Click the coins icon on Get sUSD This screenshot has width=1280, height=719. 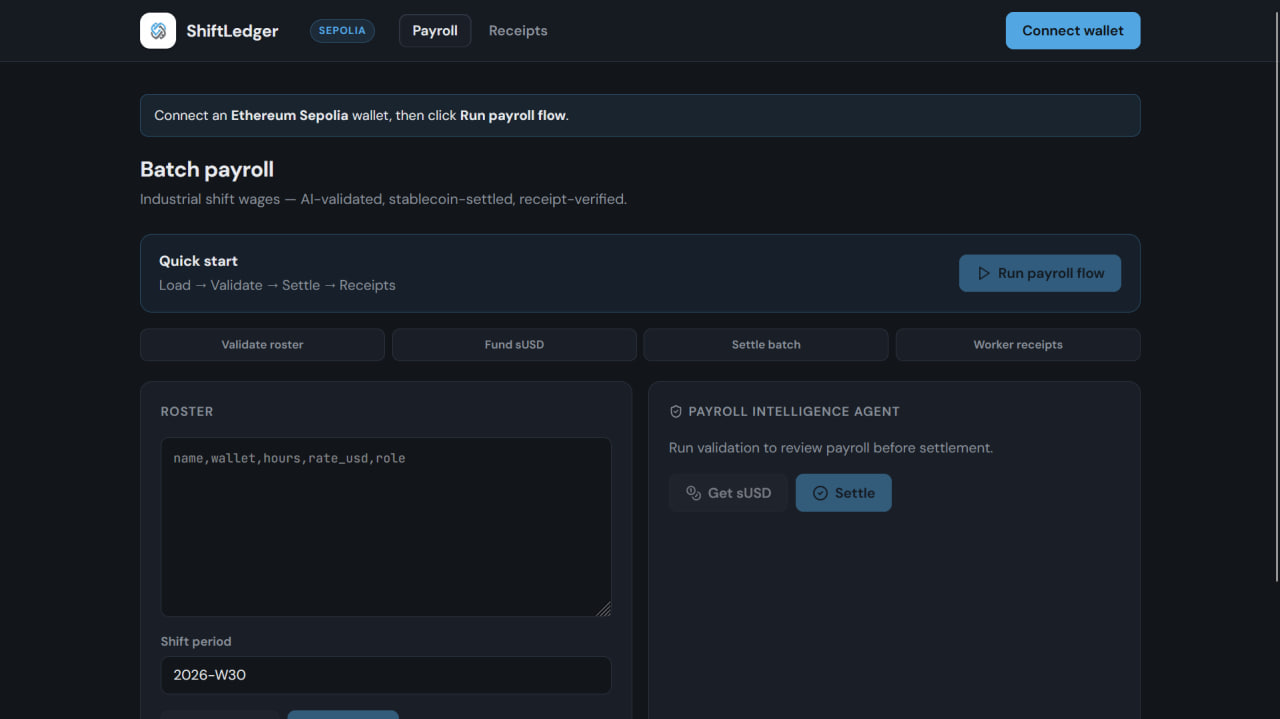pyautogui.click(x=693, y=493)
